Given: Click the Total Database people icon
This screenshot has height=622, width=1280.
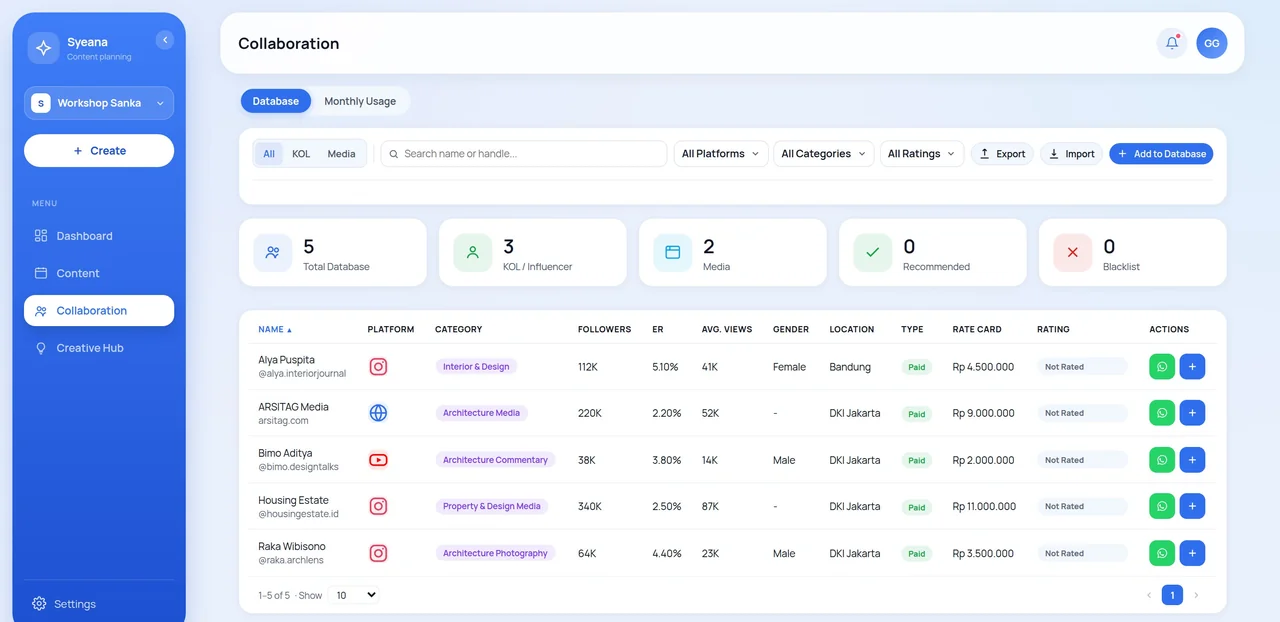Looking at the screenshot, I should click(273, 253).
